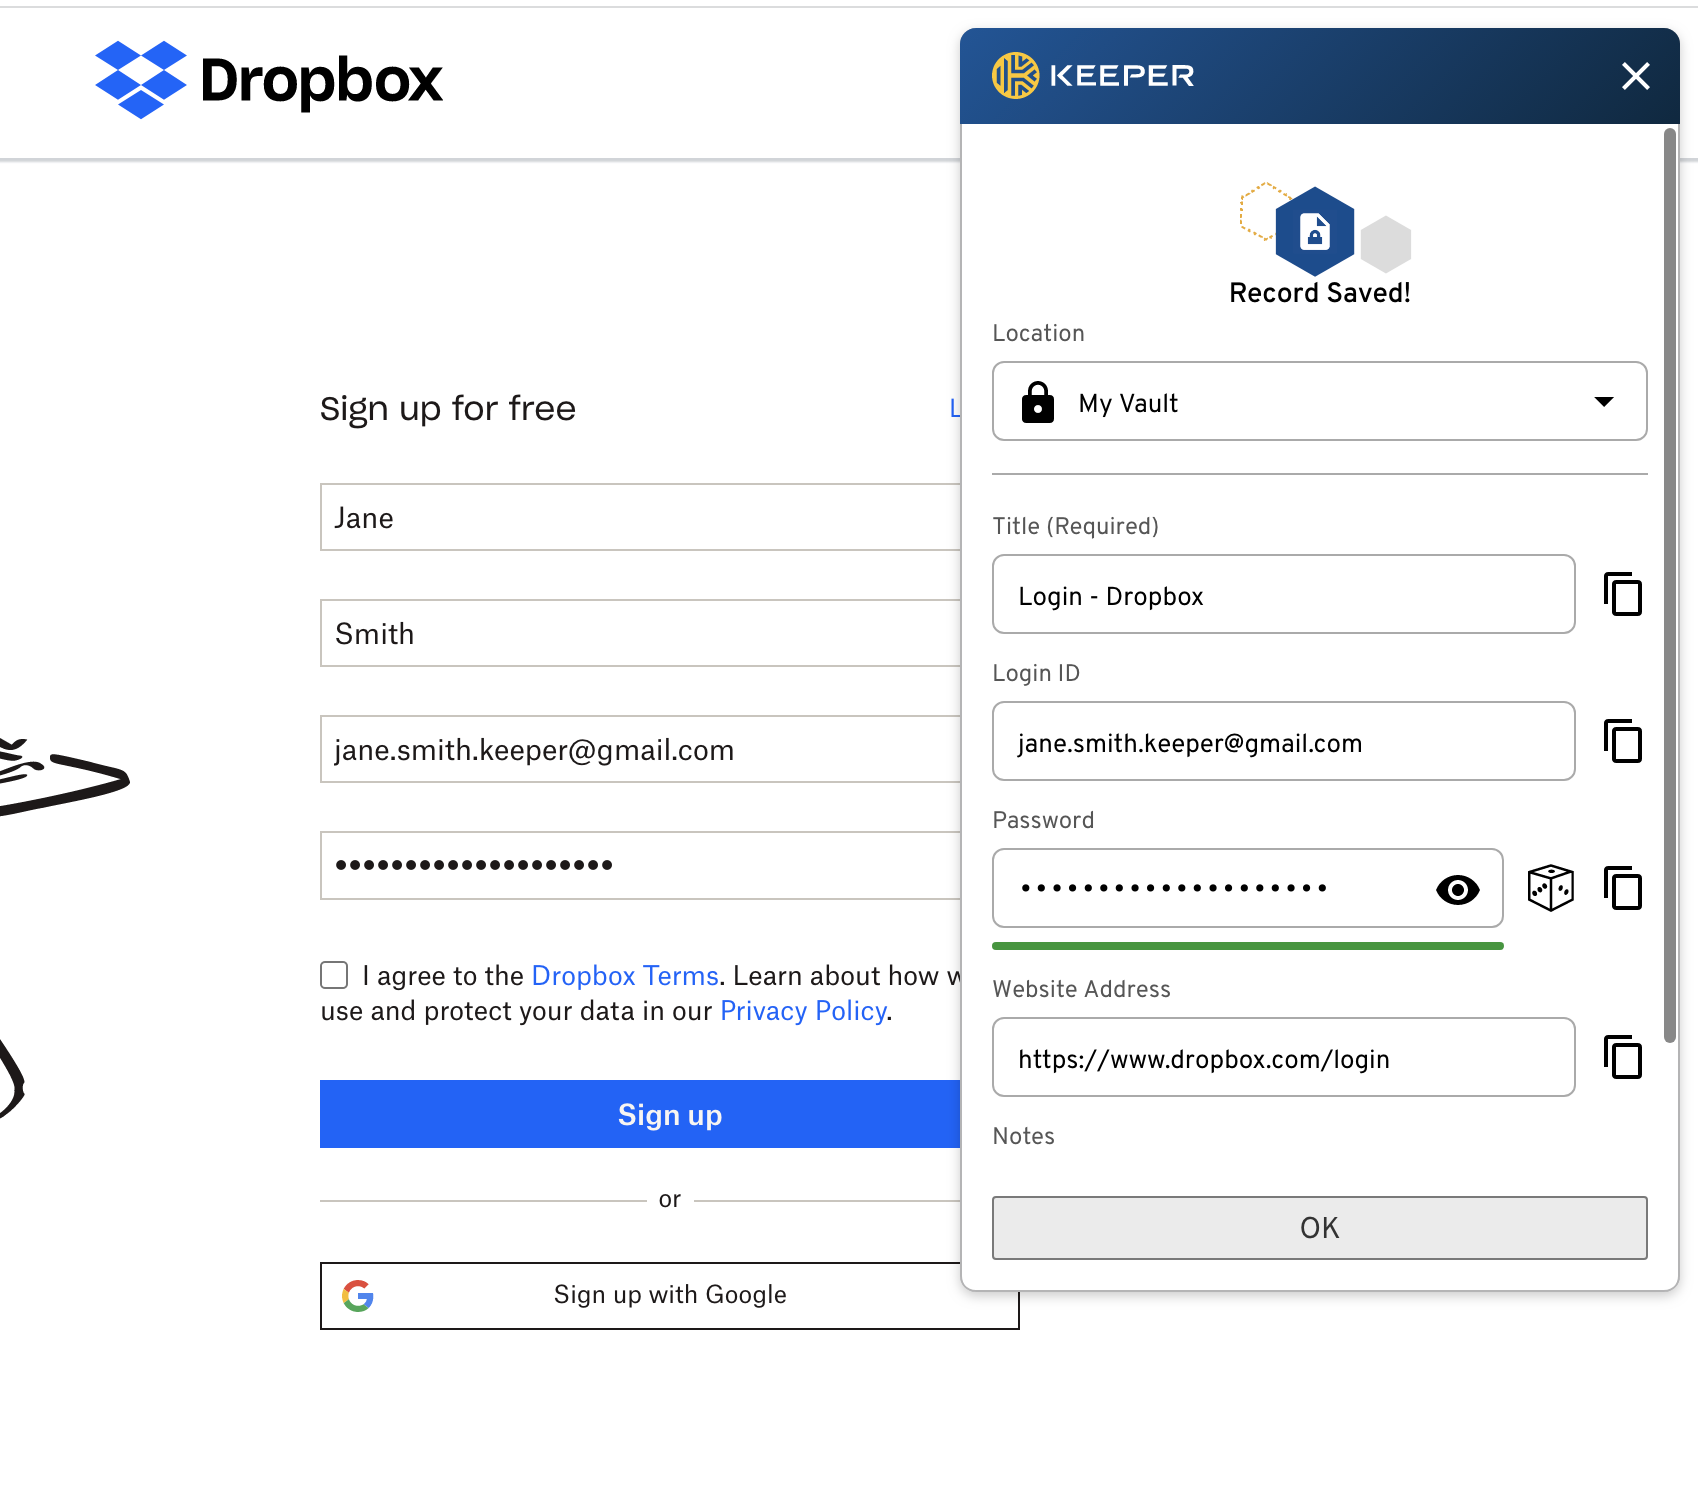Click the Website Address field
The image size is (1698, 1504).
coord(1283,1057)
